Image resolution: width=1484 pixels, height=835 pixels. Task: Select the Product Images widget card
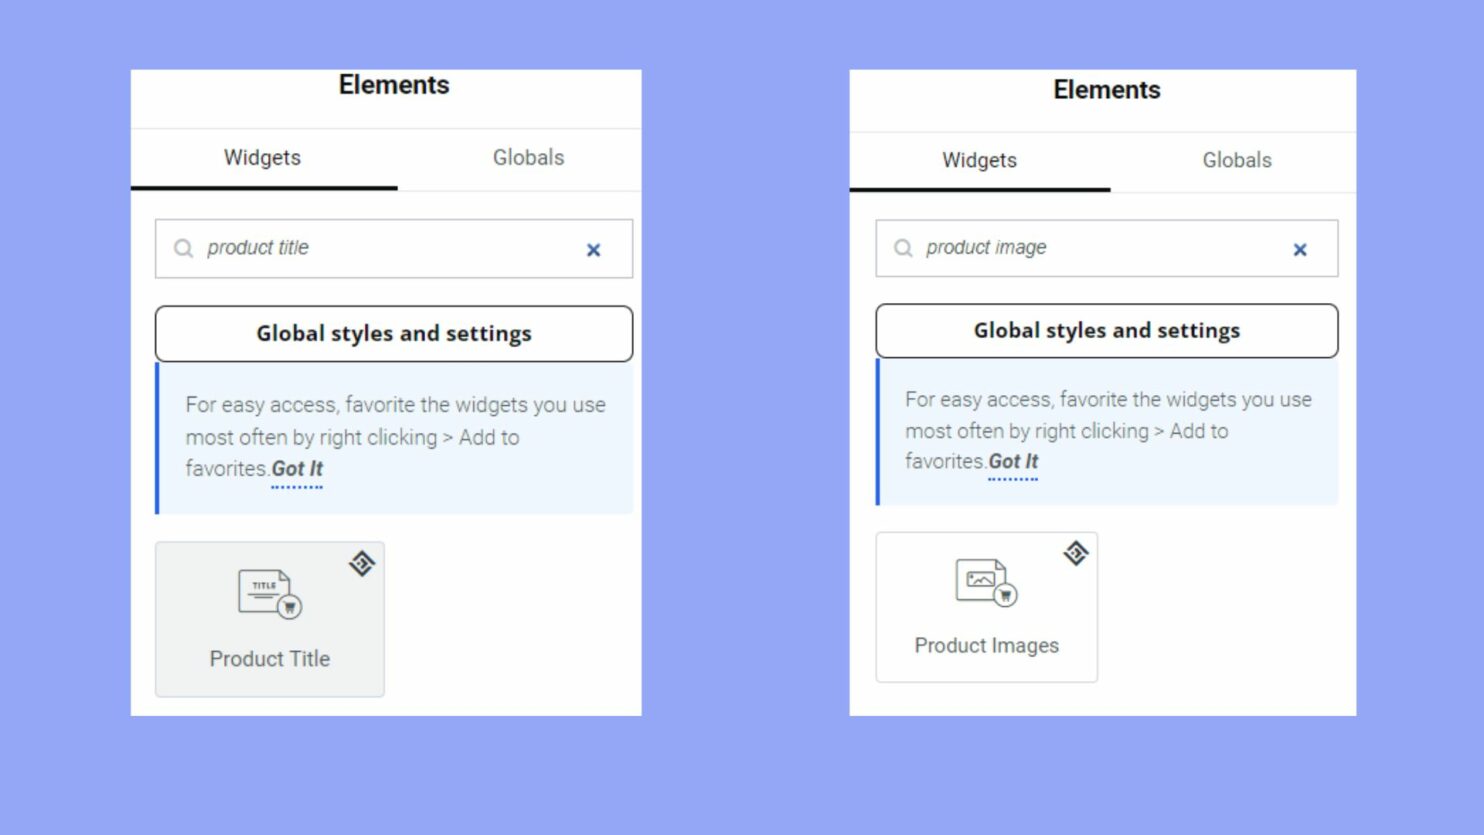(986, 606)
